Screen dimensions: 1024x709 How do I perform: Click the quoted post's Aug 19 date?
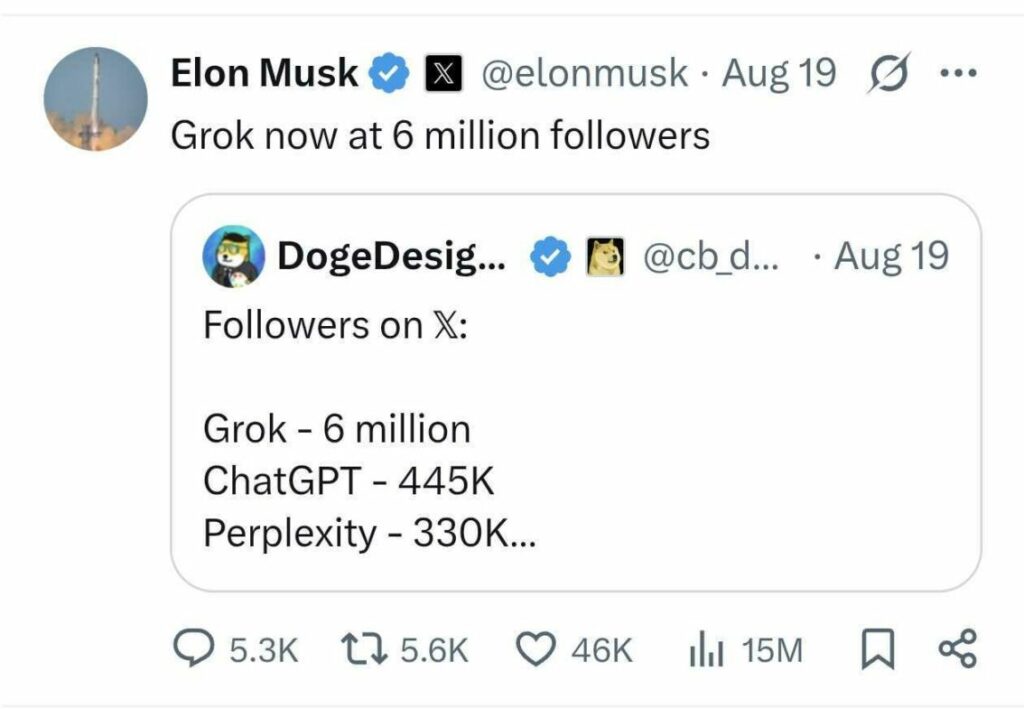point(890,257)
